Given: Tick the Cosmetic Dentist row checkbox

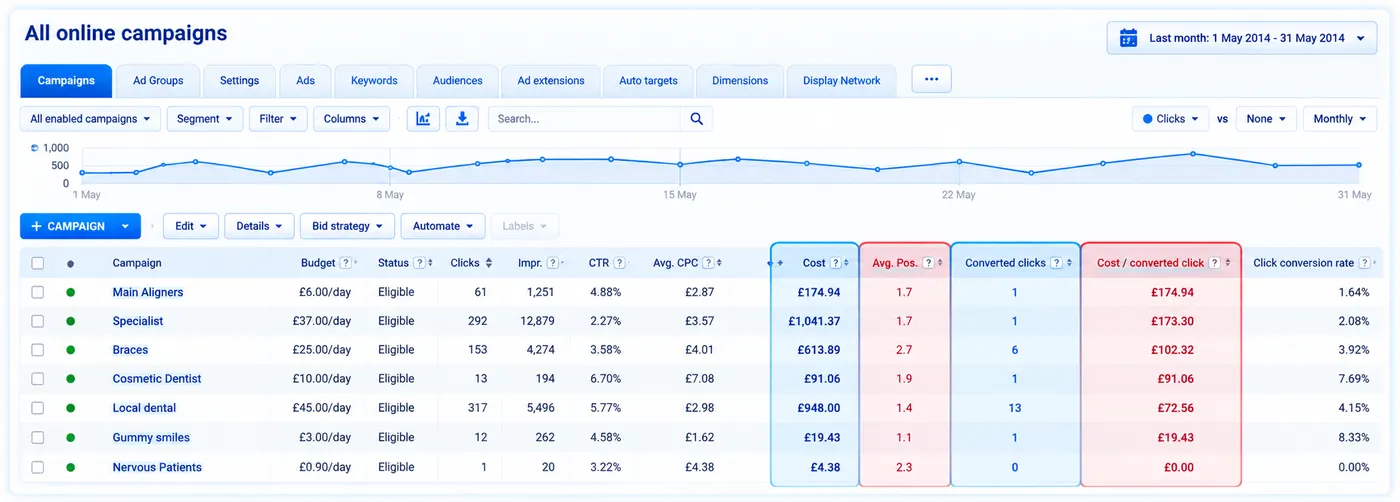Looking at the screenshot, I should [38, 379].
